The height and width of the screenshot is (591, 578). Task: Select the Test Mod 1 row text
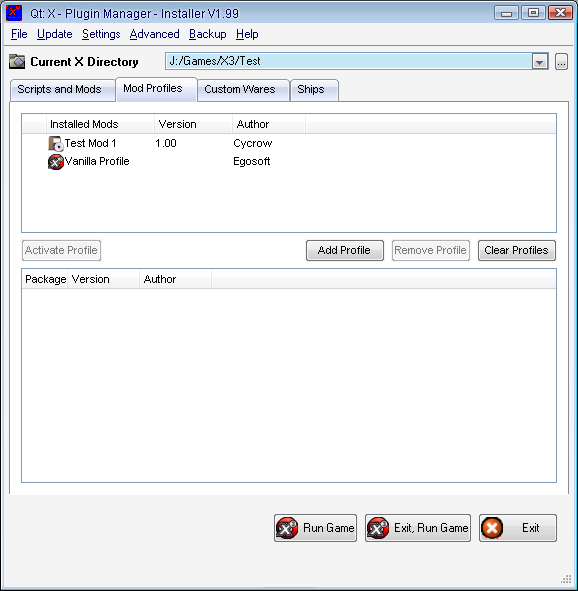(x=90, y=144)
